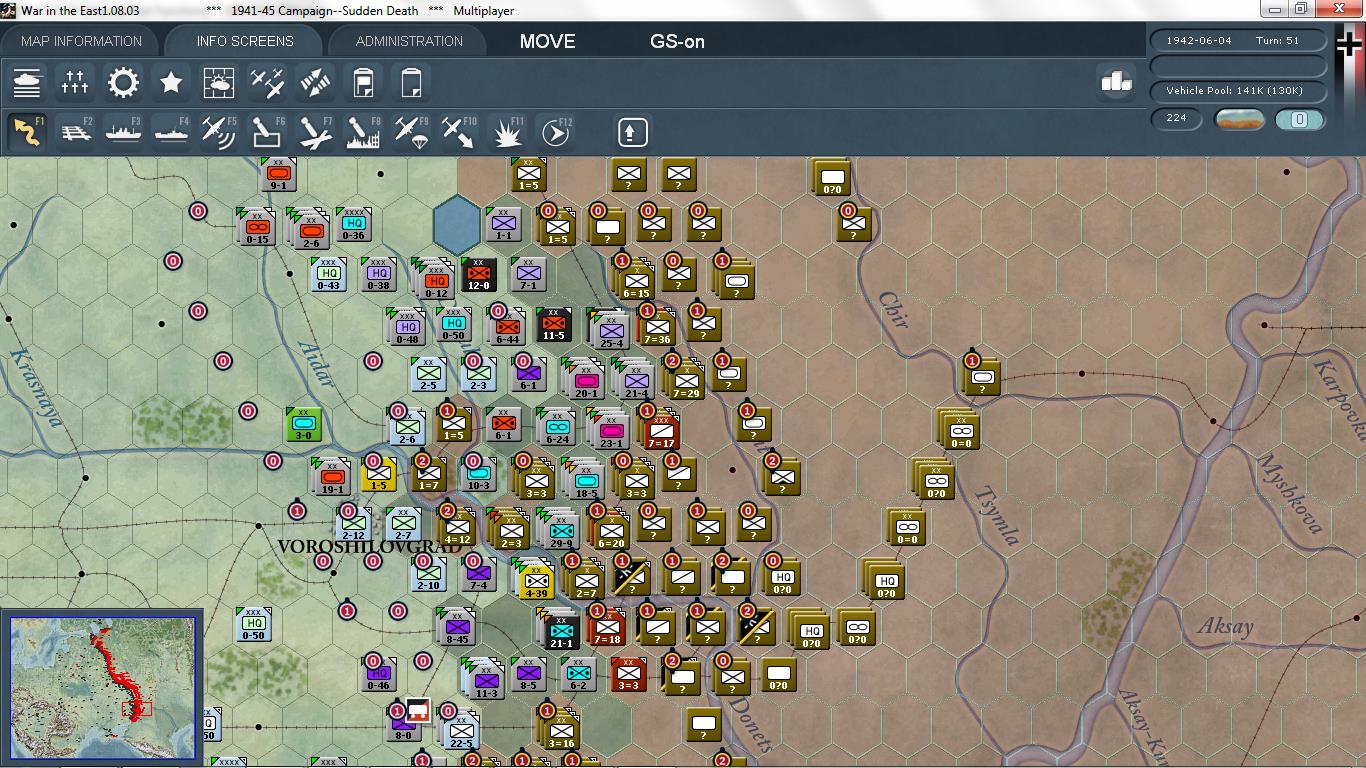Select the black 21-1 unit counter
This screenshot has width=1366, height=768.
(561, 630)
